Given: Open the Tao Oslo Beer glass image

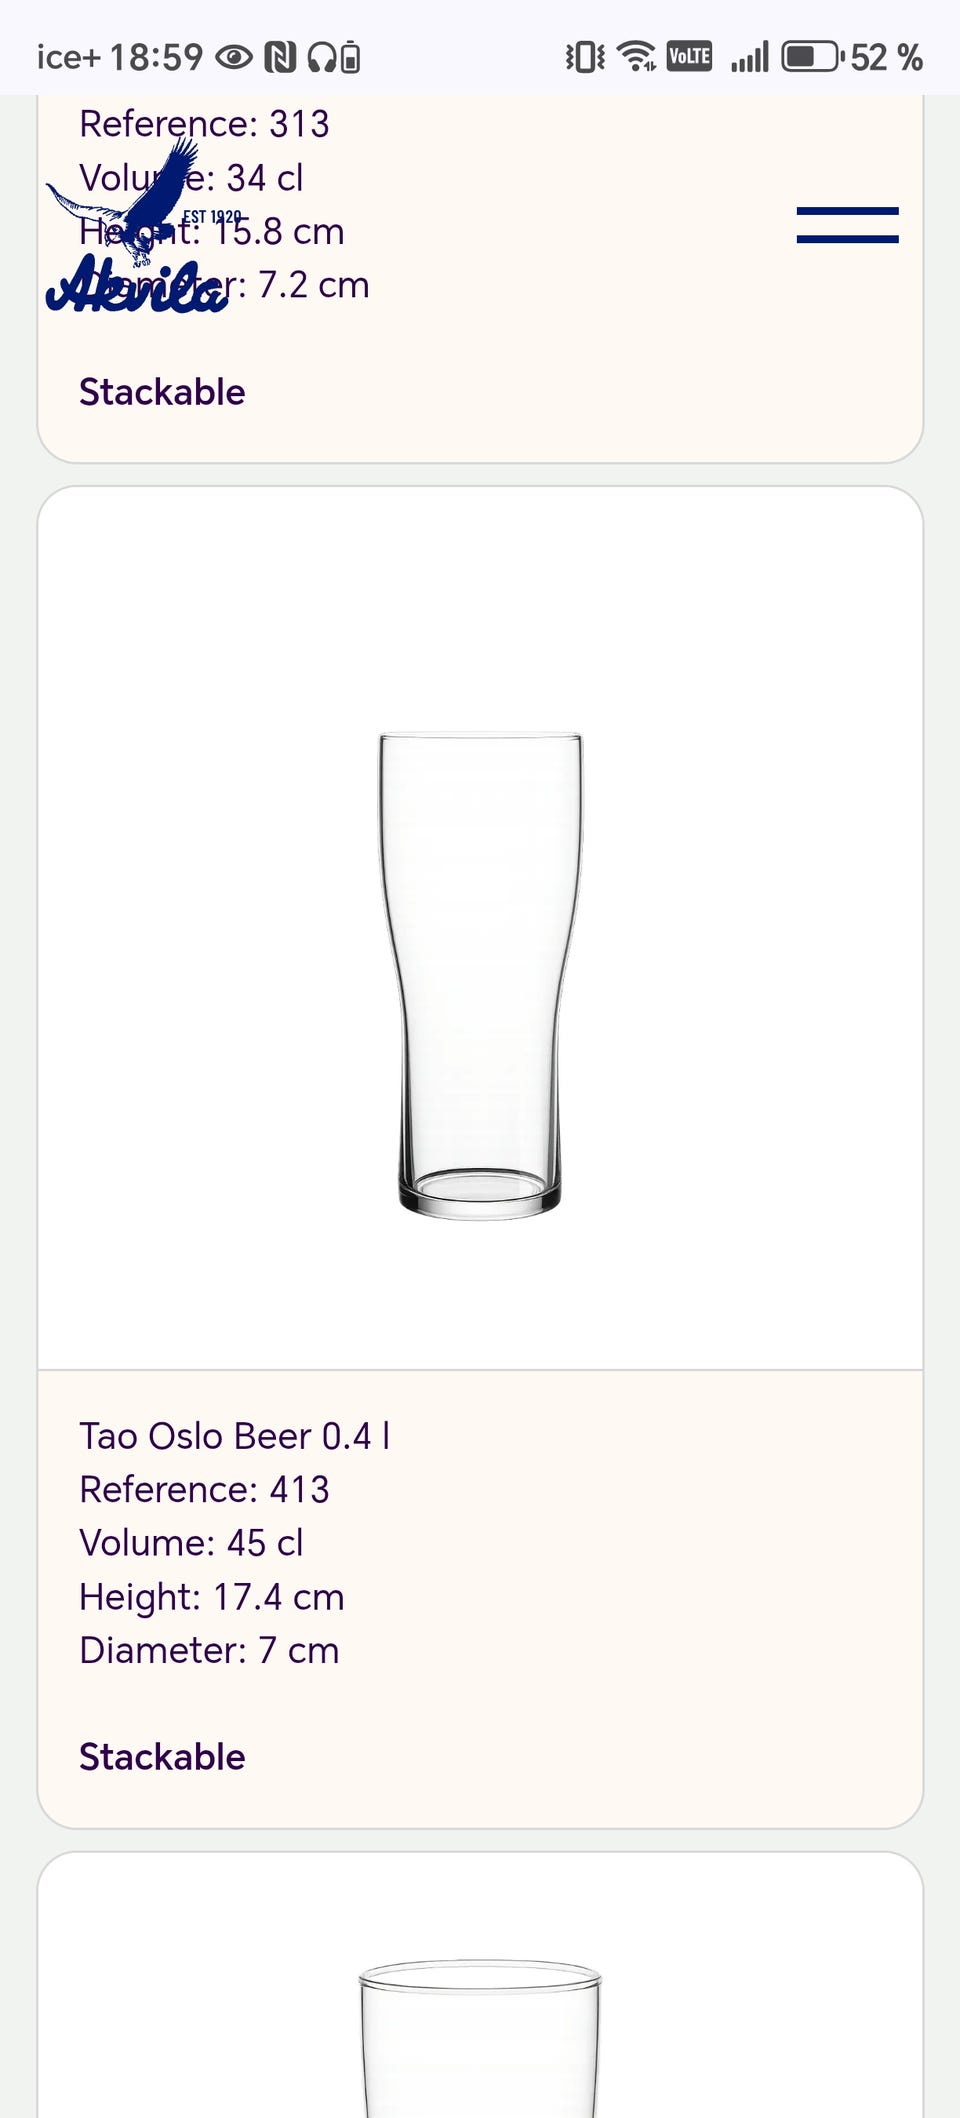Looking at the screenshot, I should click(x=480, y=976).
